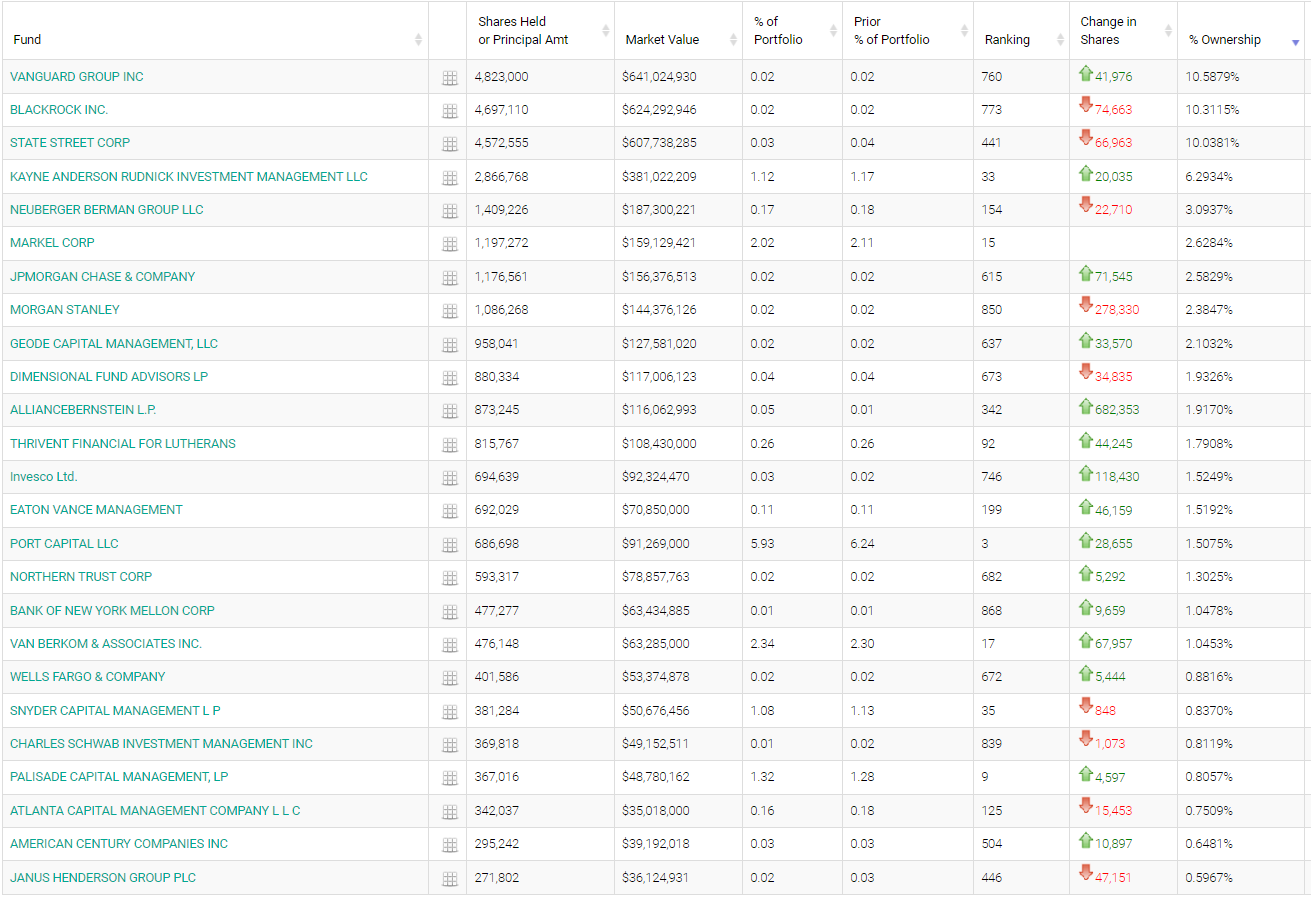Screen dimensions: 1311x900
Task: Open the EATON VANCE MANAGEMENT link
Action: (x=96, y=510)
